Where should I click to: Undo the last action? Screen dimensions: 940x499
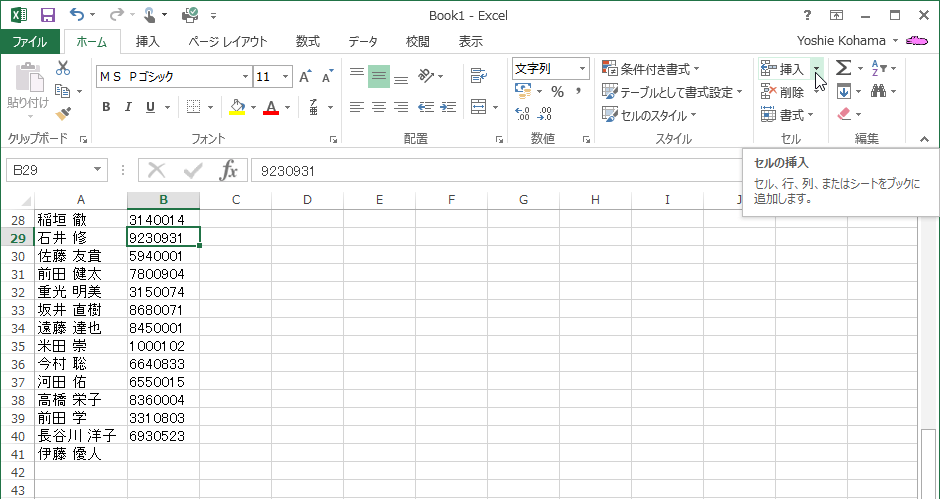pyautogui.click(x=77, y=14)
